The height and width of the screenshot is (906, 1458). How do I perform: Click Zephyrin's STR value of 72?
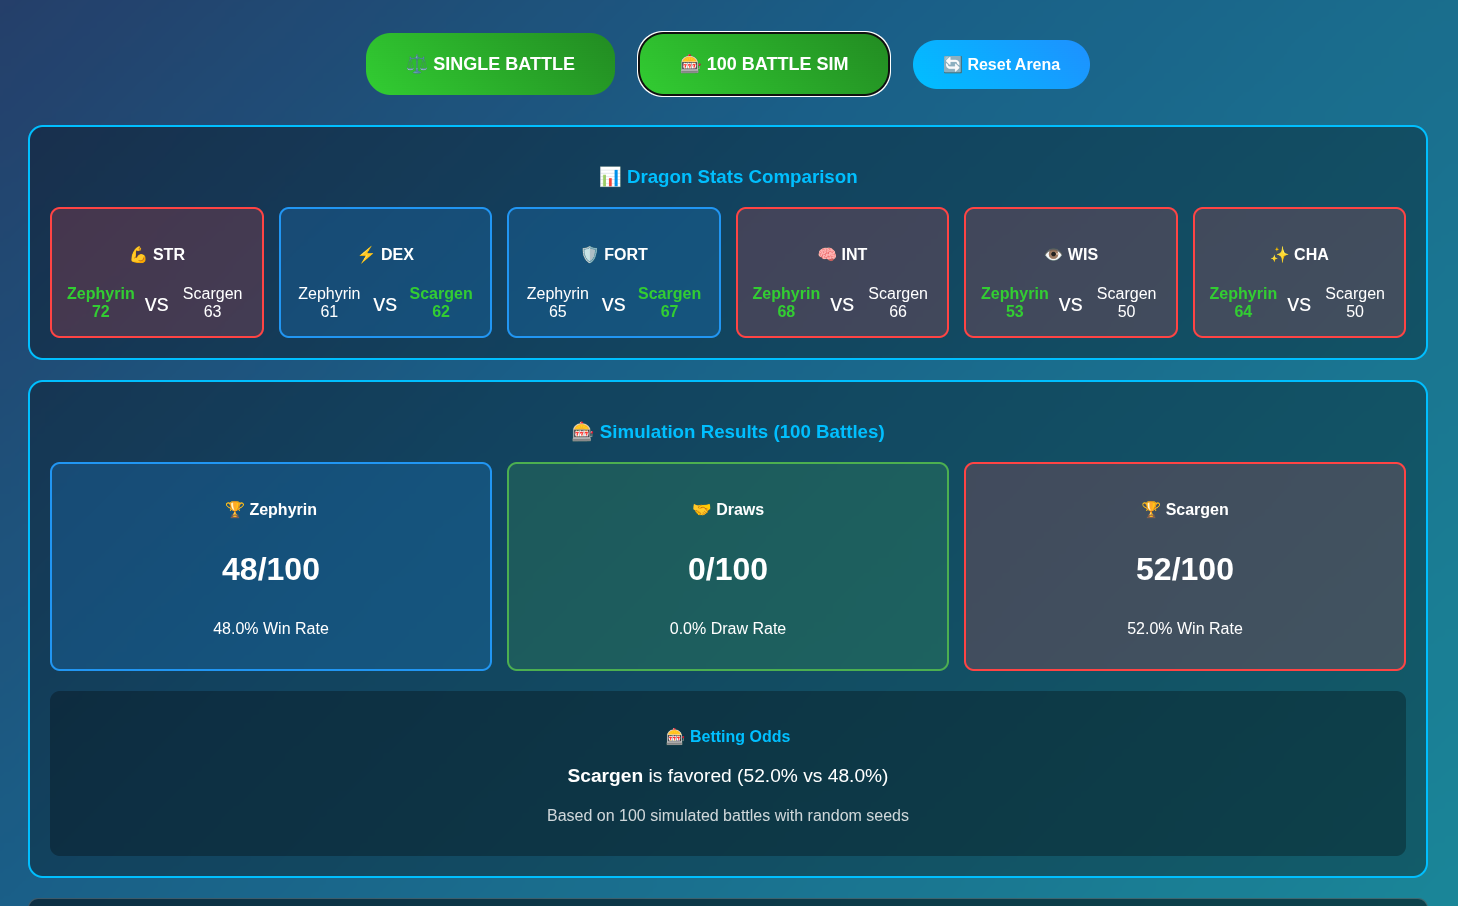101,312
